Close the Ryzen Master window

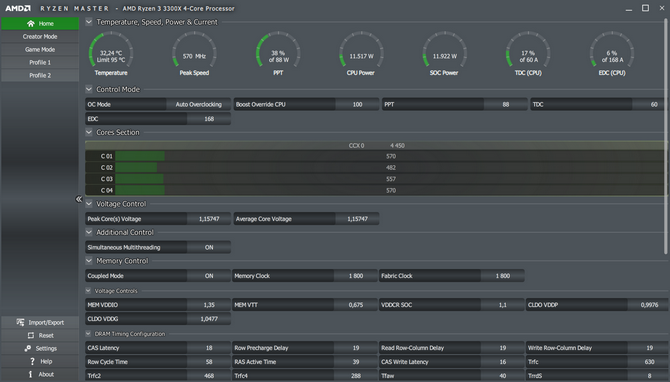tap(662, 8)
